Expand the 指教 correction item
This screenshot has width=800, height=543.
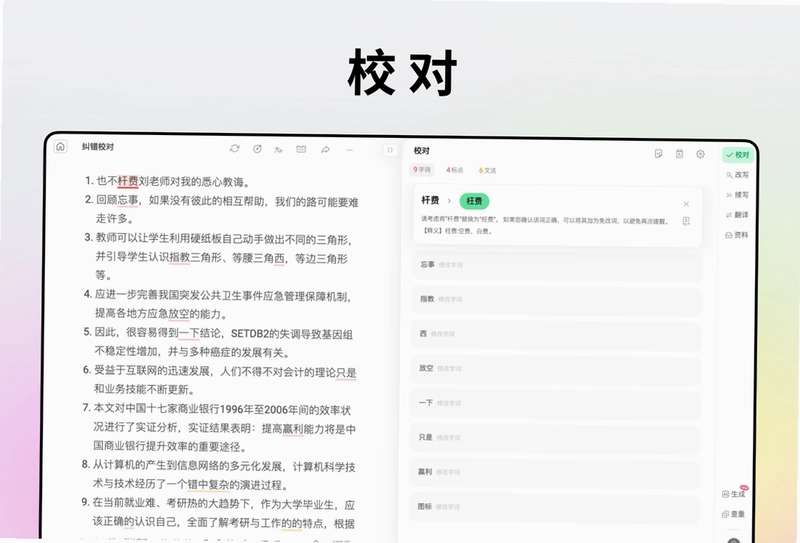point(556,300)
